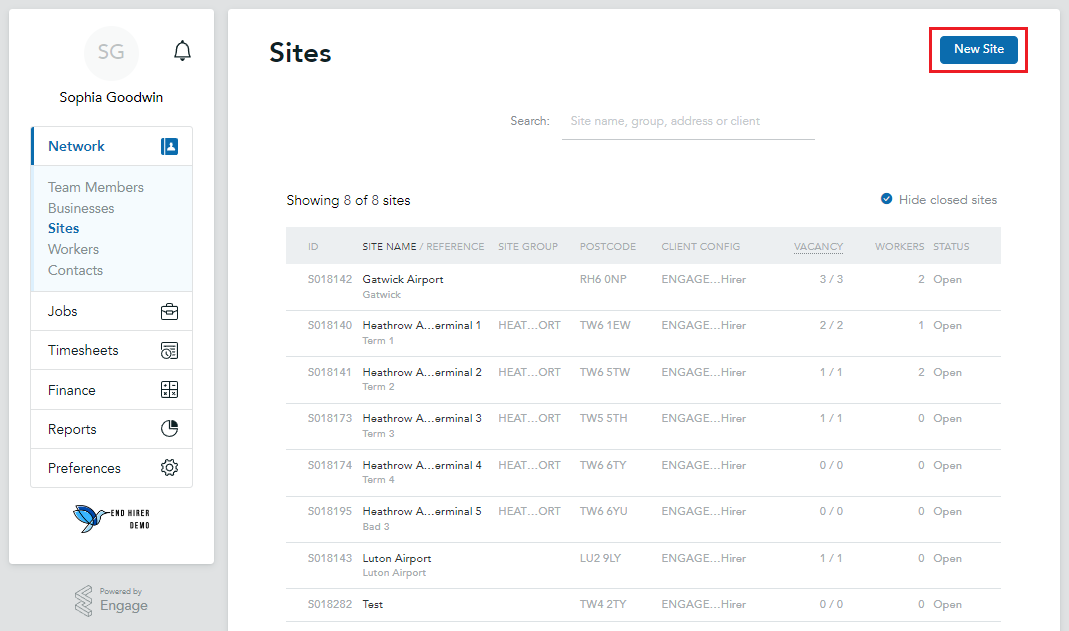Click the End Hirer Demo bird logo
The image size is (1069, 631).
click(x=111, y=519)
